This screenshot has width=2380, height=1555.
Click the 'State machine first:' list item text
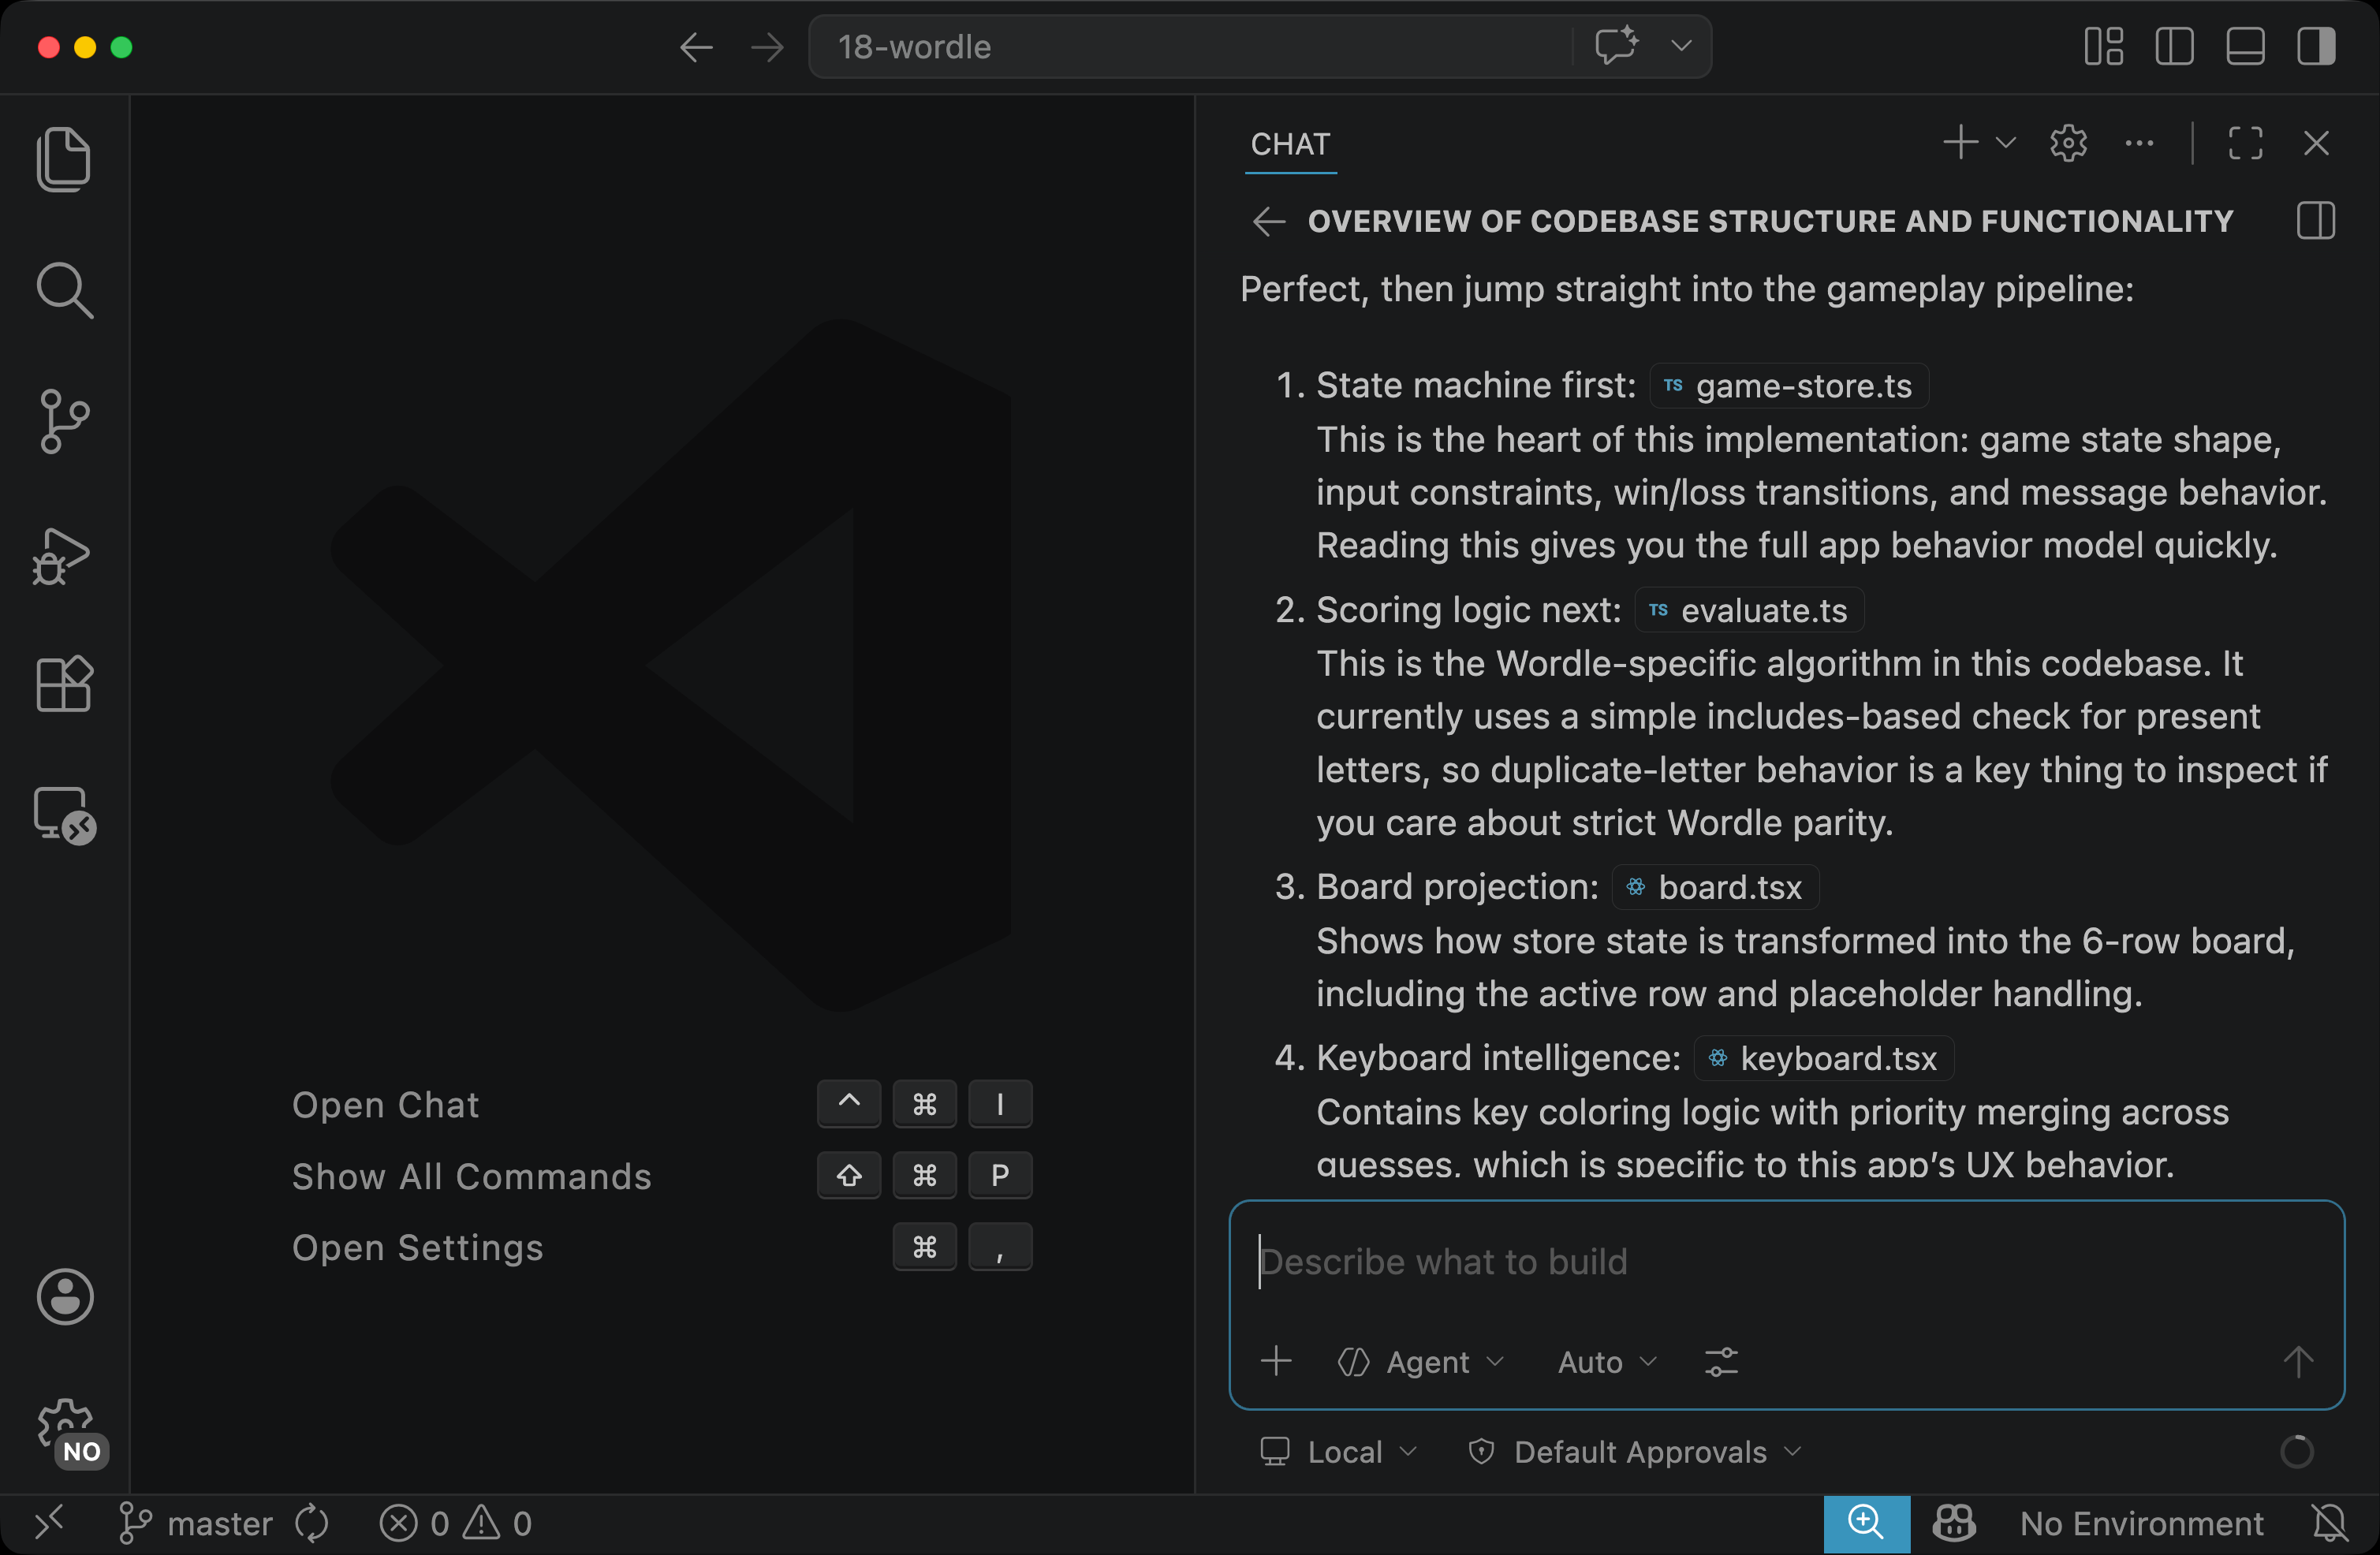[x=1476, y=385]
